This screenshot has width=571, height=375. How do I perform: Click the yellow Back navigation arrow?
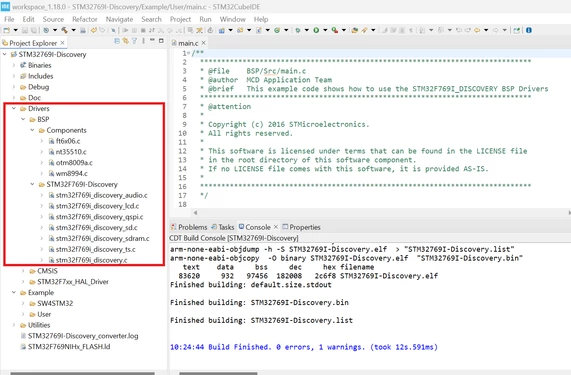pos(477,30)
